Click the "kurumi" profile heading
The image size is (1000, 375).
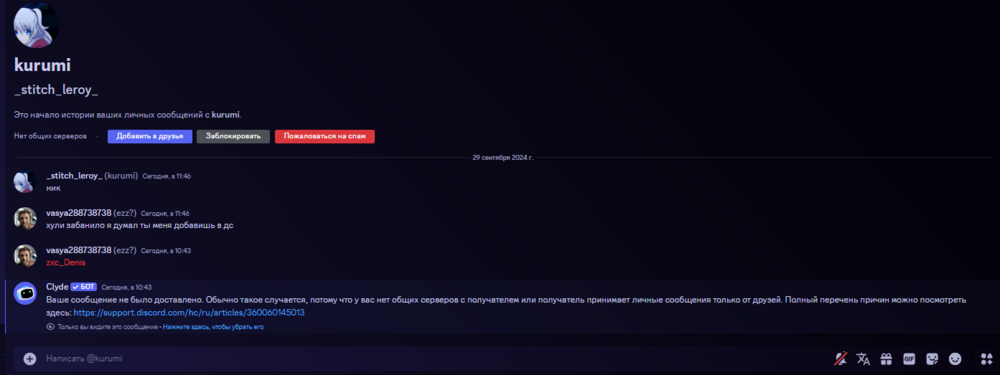pos(42,64)
